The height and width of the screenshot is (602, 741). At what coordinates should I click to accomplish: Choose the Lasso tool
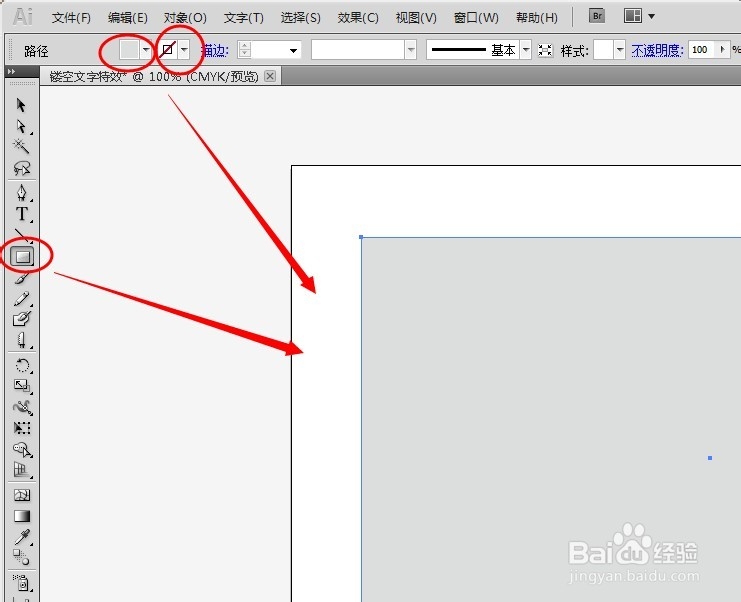coord(22,168)
